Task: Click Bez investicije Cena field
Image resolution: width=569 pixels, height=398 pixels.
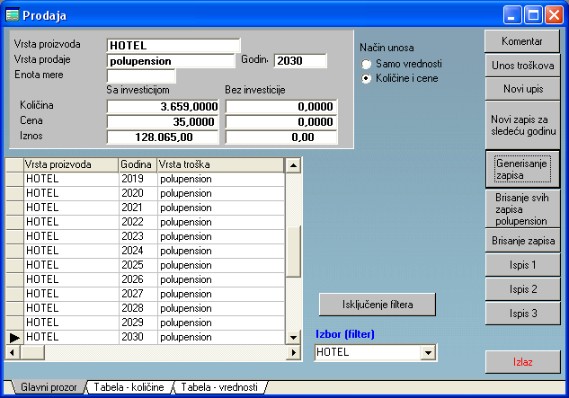Action: 281,122
